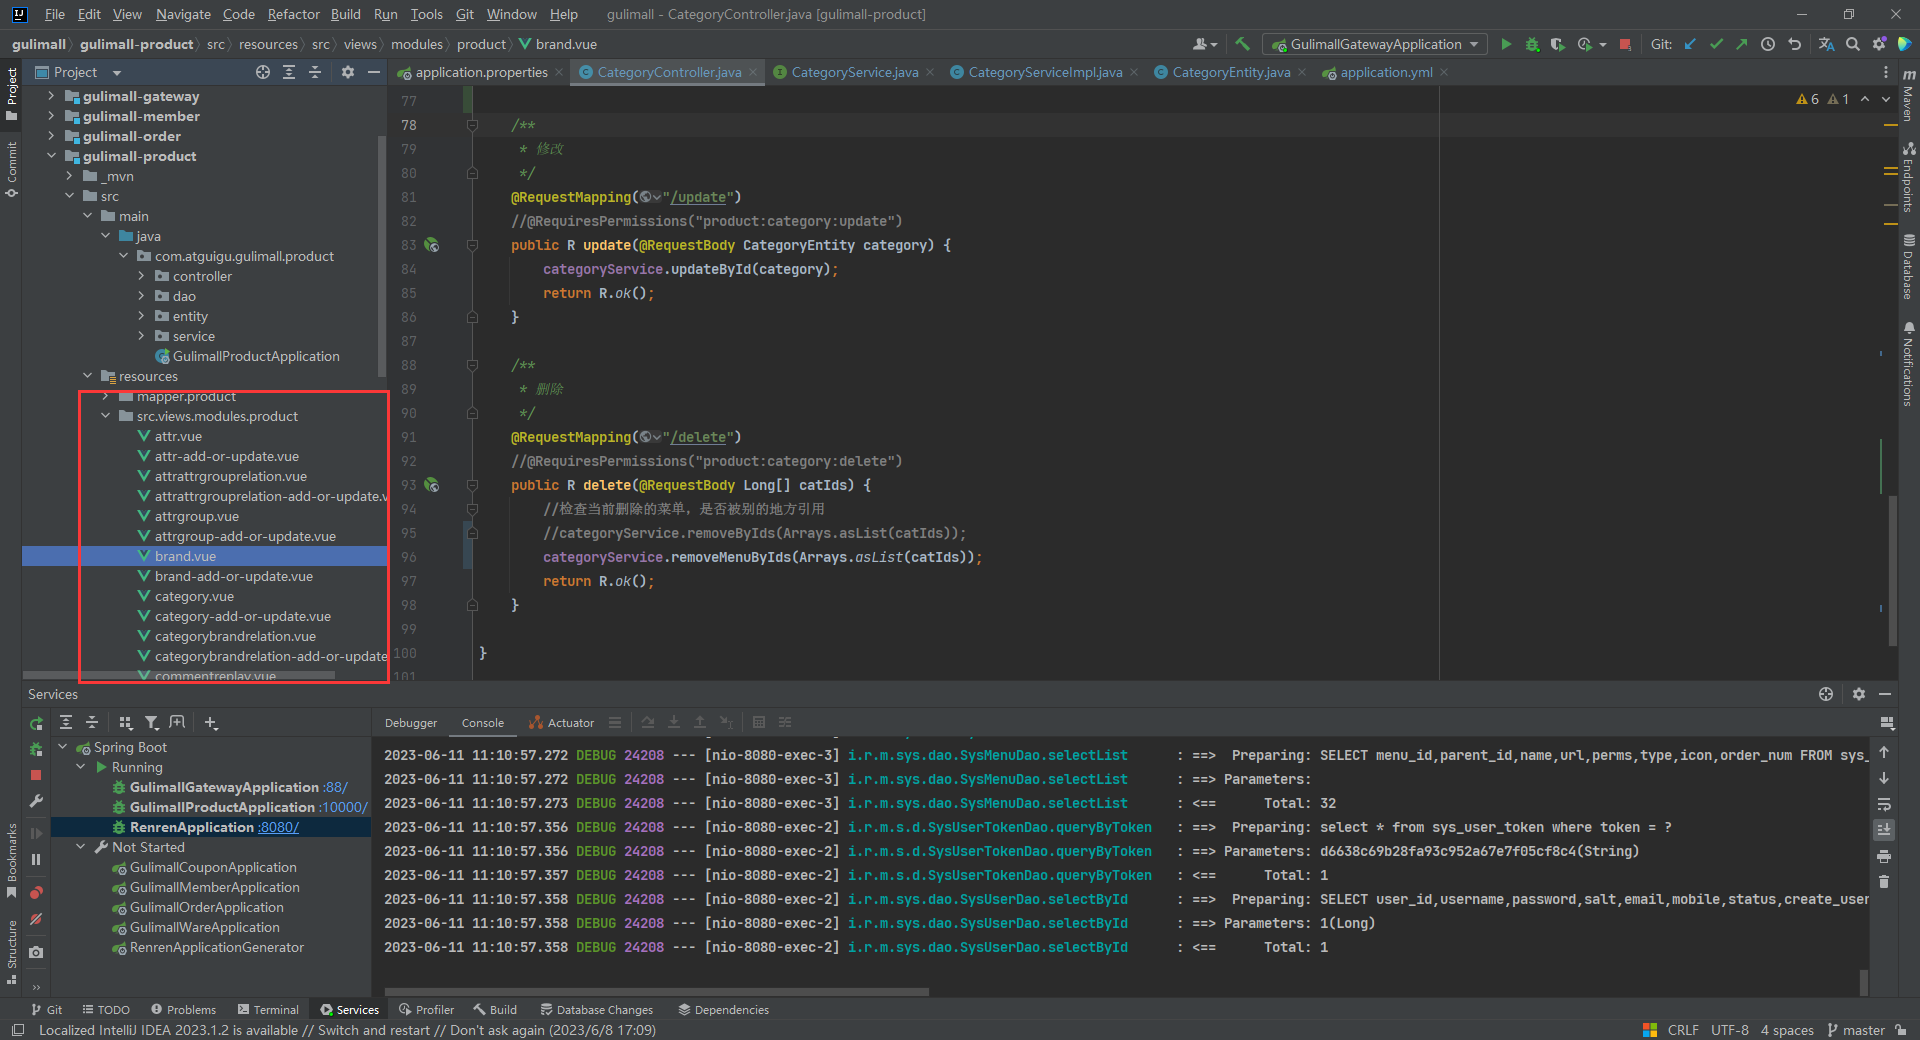Toggle mute breakpoints in the Services sidebar
1920x1040 pixels.
coord(36,919)
